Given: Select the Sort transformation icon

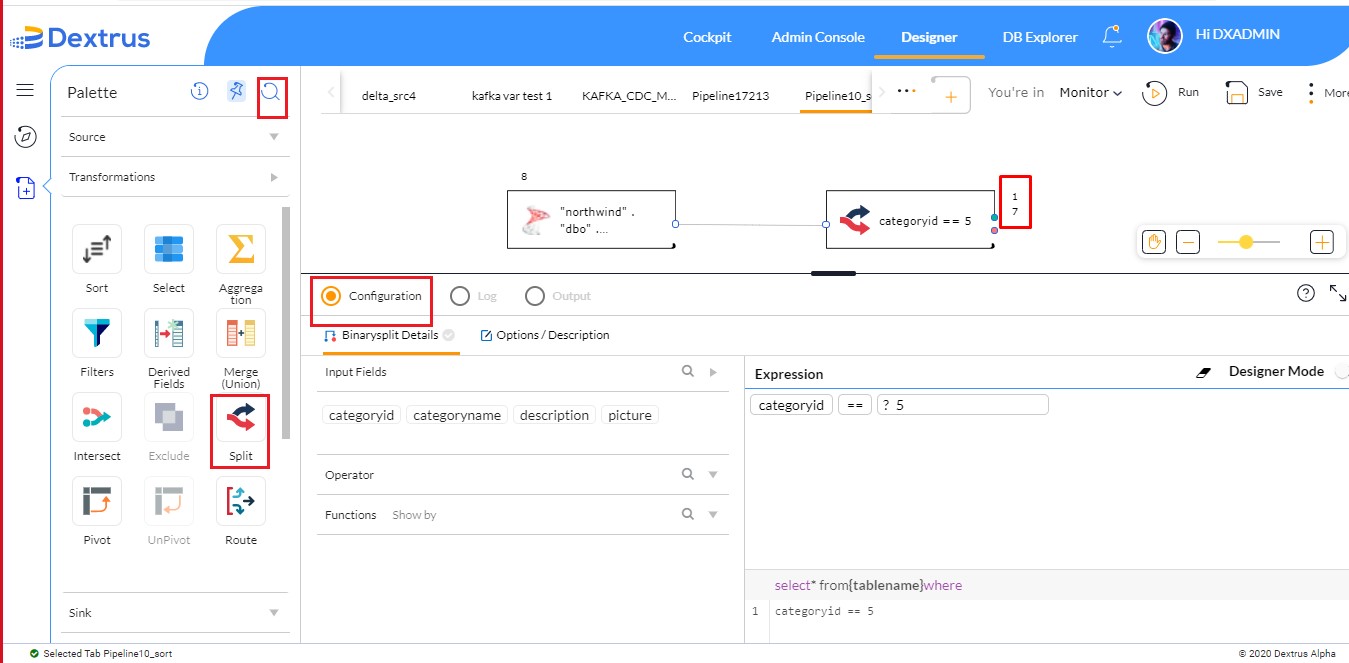Looking at the screenshot, I should click(x=97, y=249).
